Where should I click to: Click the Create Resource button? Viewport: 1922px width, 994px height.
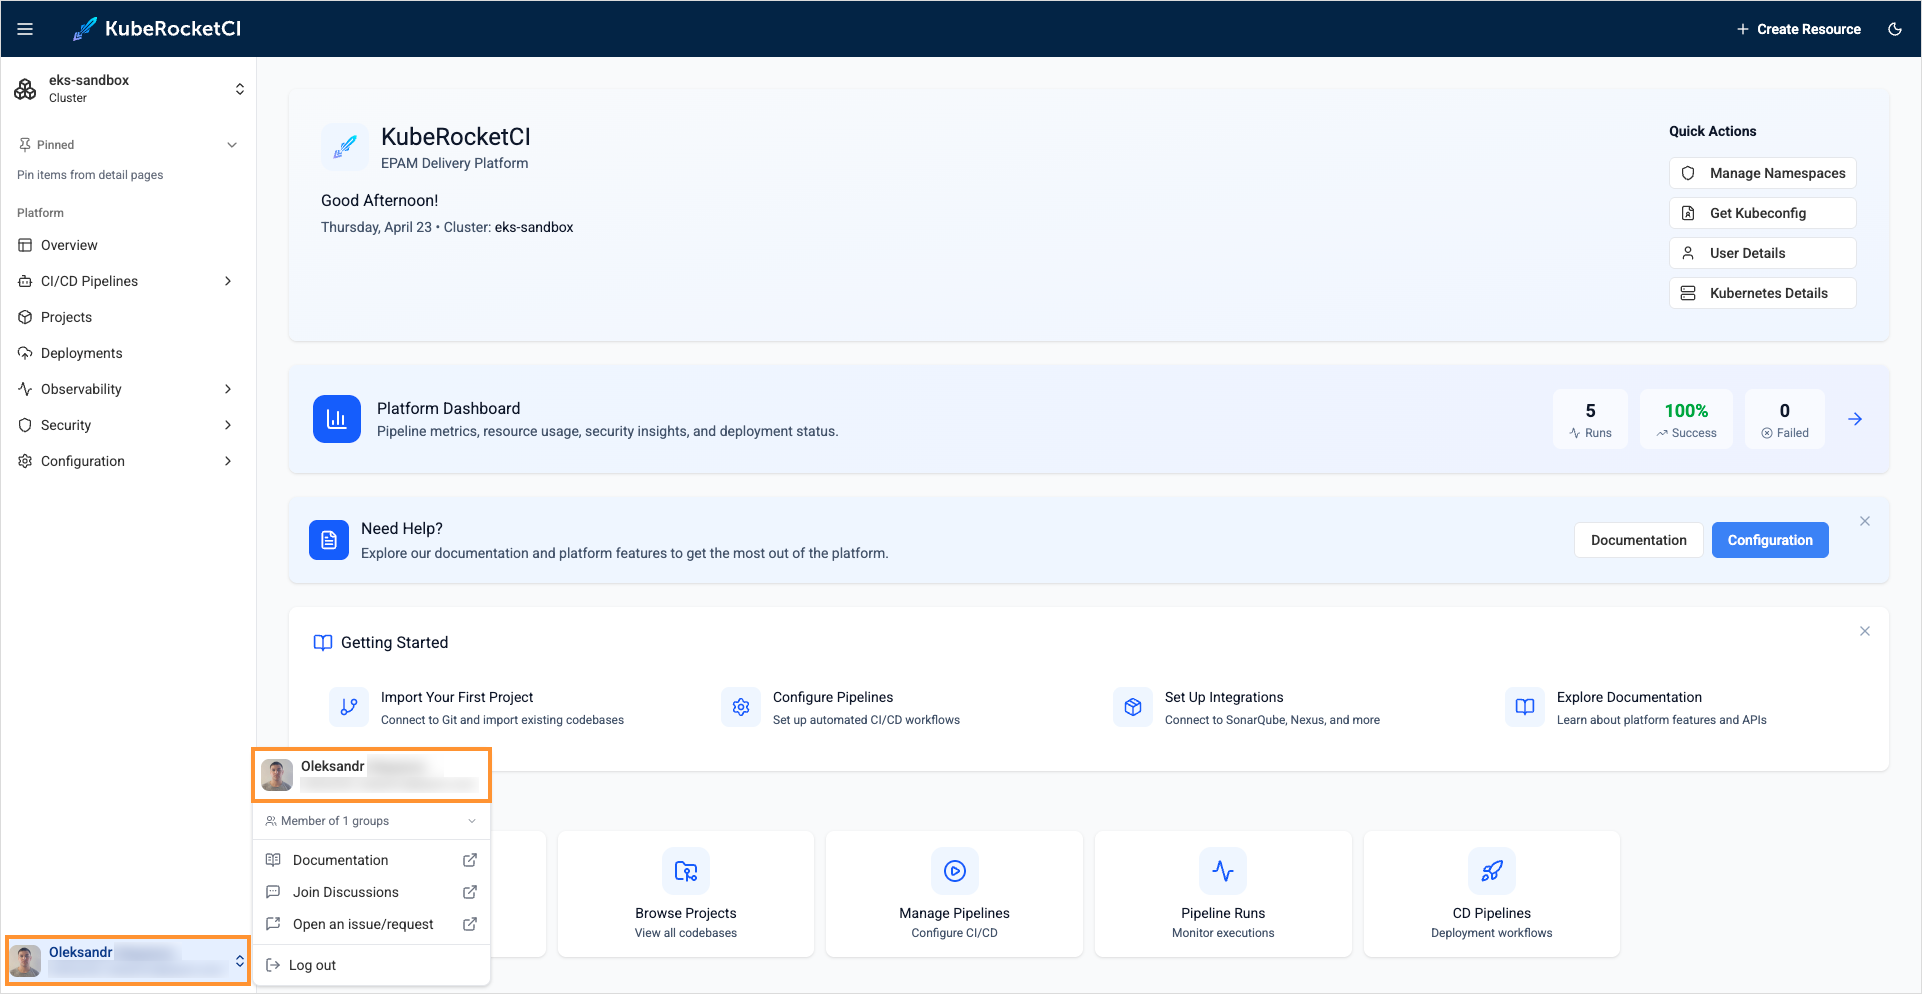1798,29
